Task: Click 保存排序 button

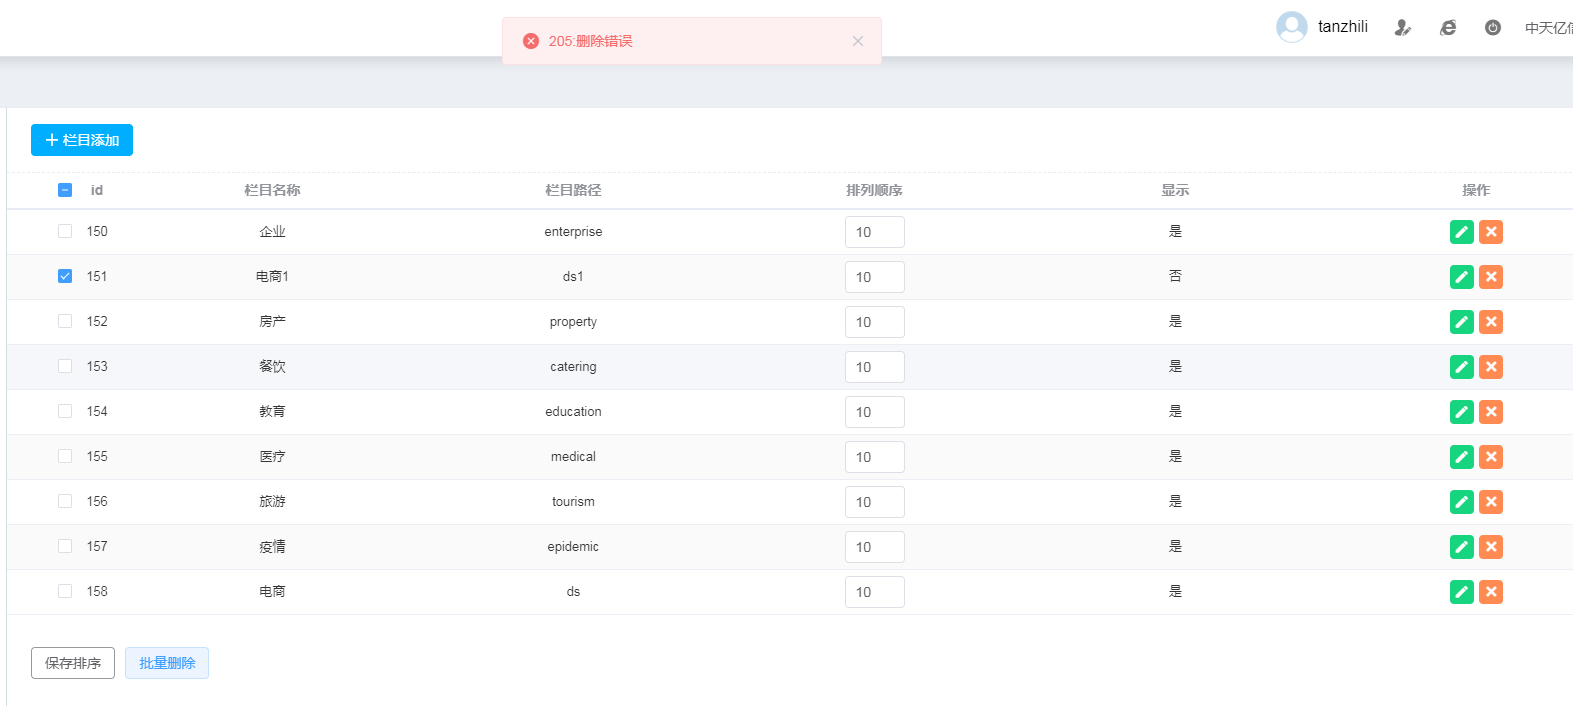Action: [x=73, y=663]
